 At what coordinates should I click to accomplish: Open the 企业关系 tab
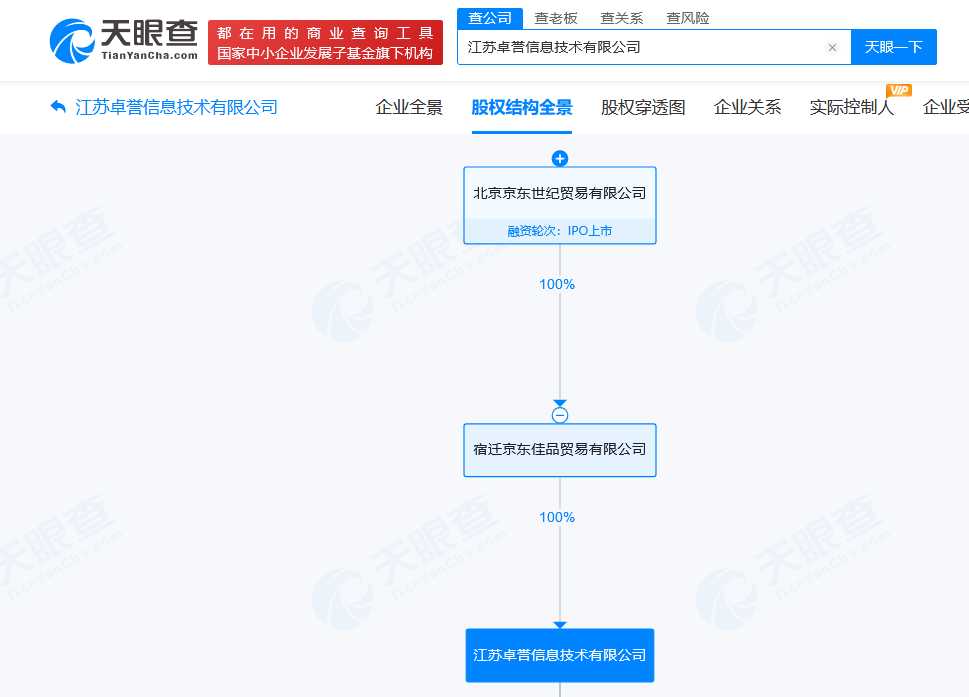point(747,108)
